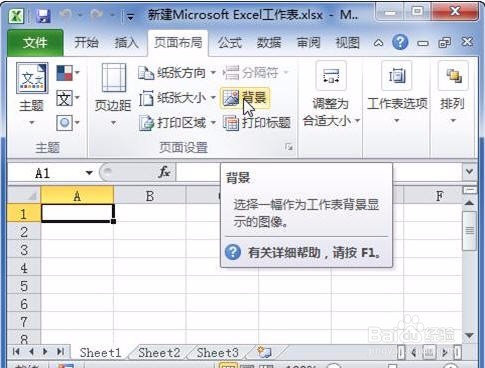Click the Insert Worksheet icon

265,352
